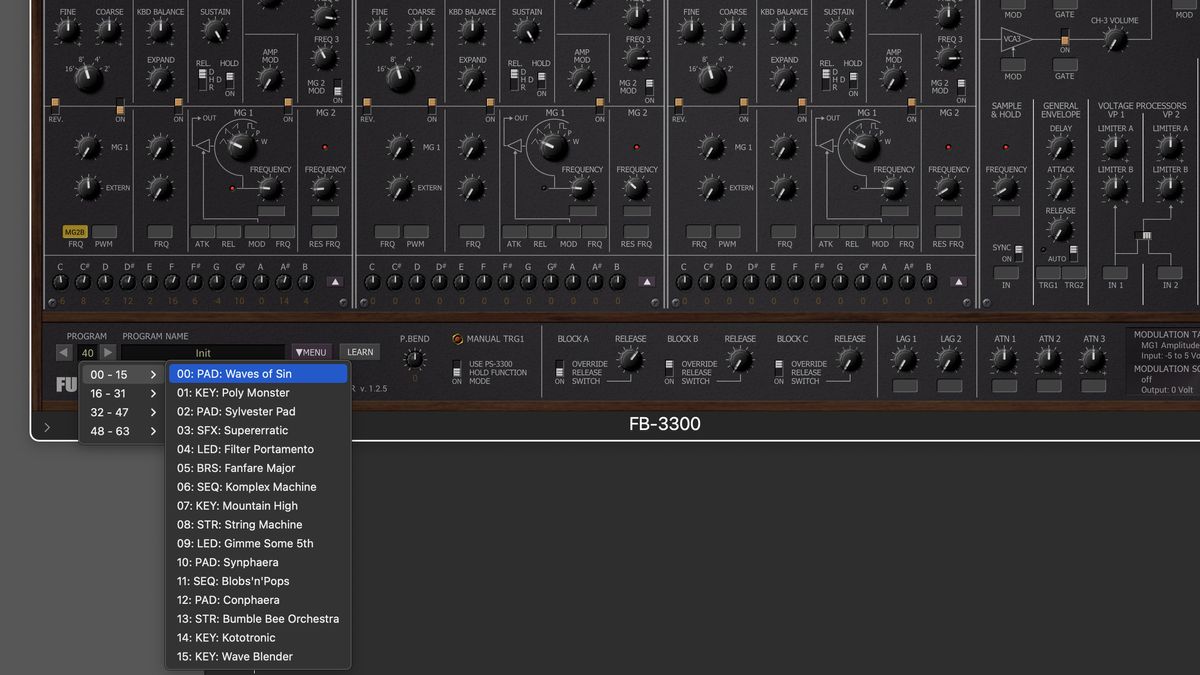Choose preset 05: BRS: Fanfare Major
This screenshot has height=675, width=1200.
[x=258, y=468]
